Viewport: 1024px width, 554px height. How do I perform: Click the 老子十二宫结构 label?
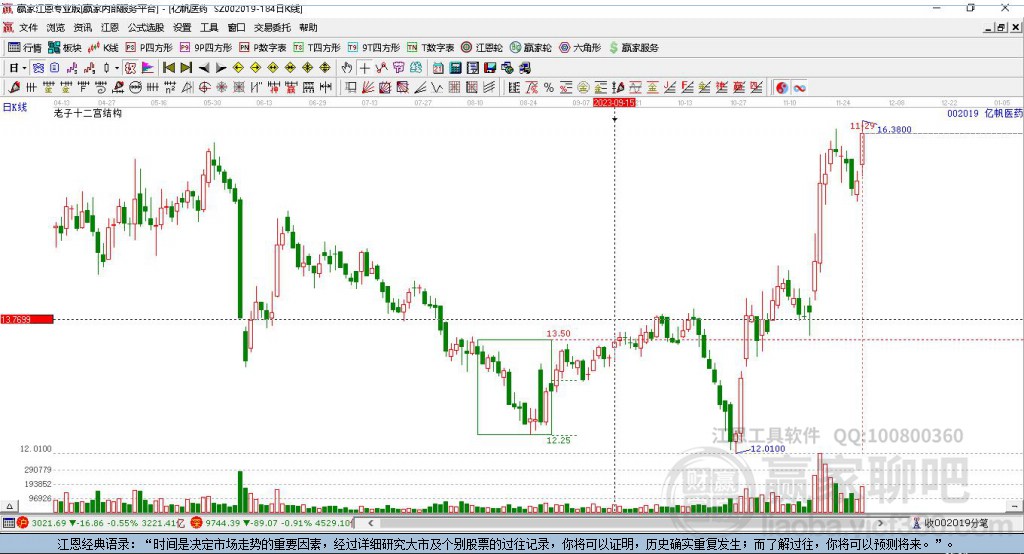pyautogui.click(x=88, y=113)
